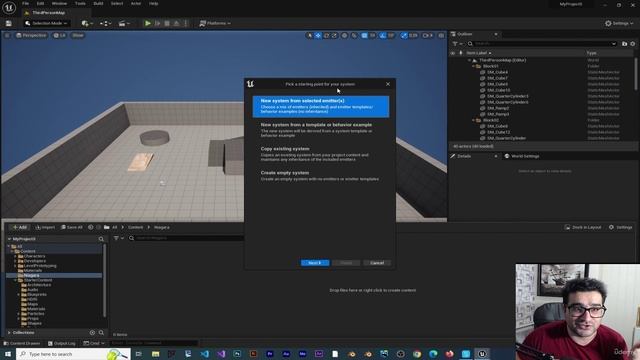
Task: Toggle the Outliner visibility column eye header
Action: coord(453,53)
